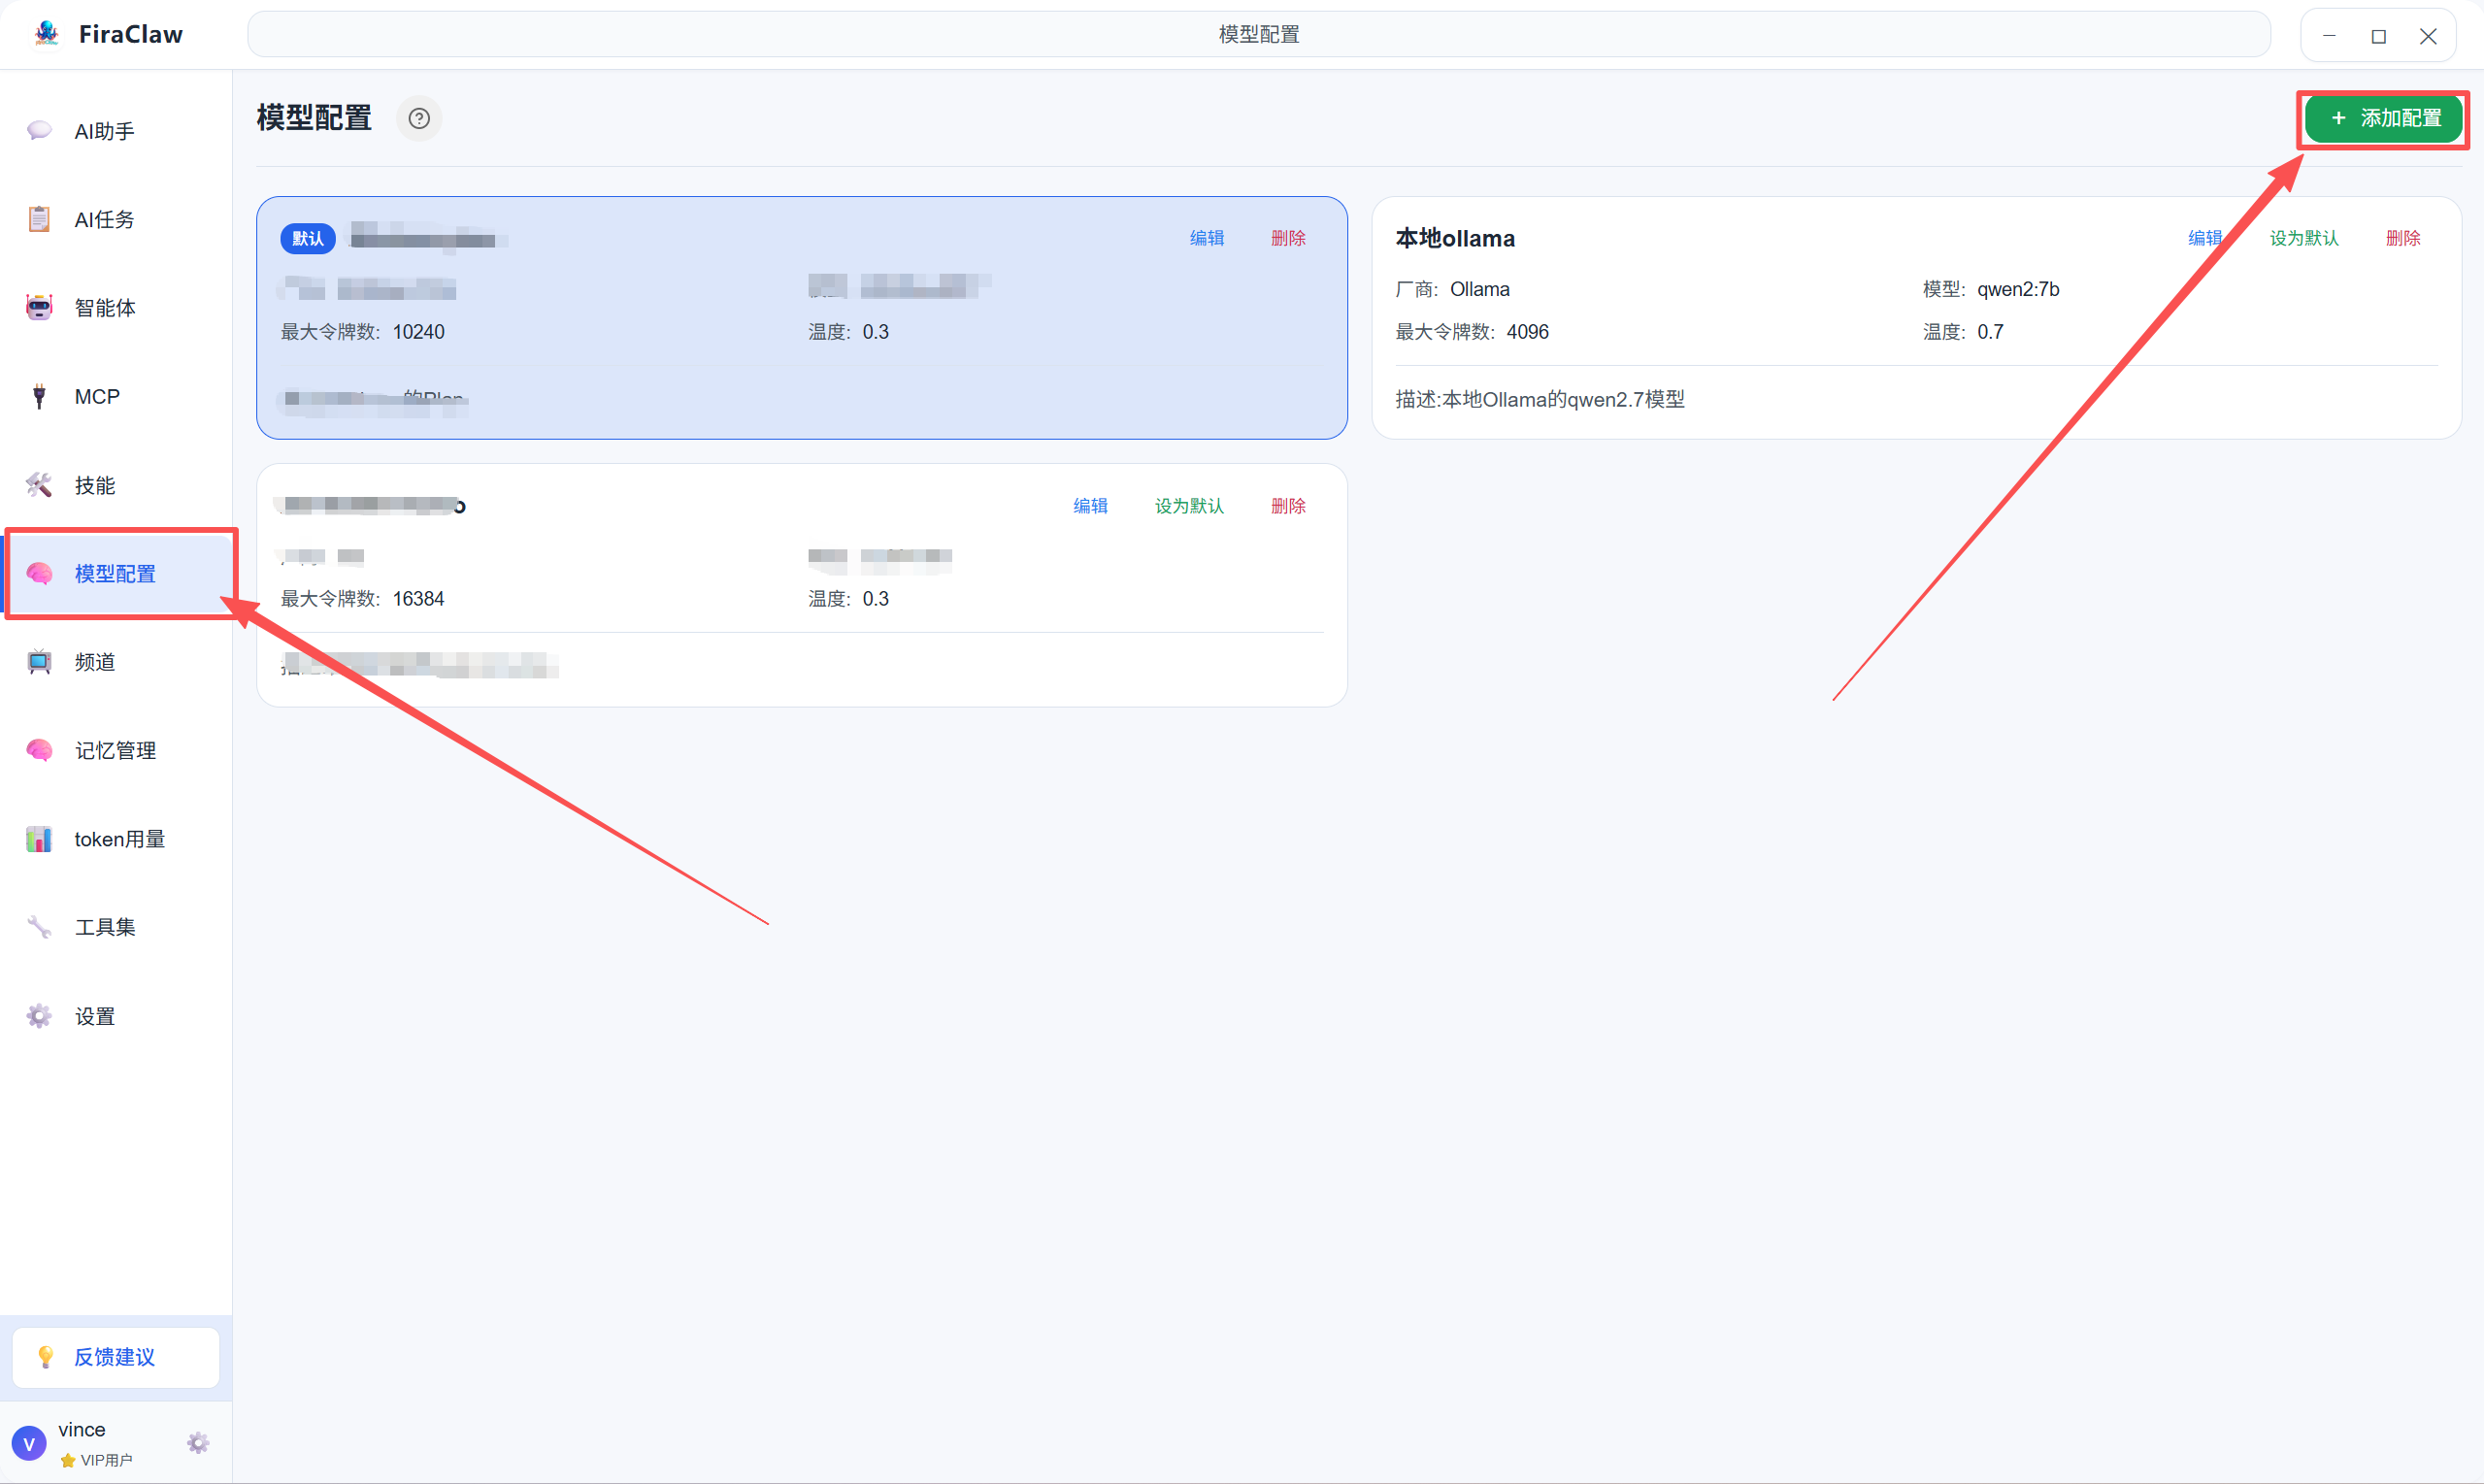Open the AI任务 sidebar item
Viewport: 2484px width, 1484px height.
116,219
